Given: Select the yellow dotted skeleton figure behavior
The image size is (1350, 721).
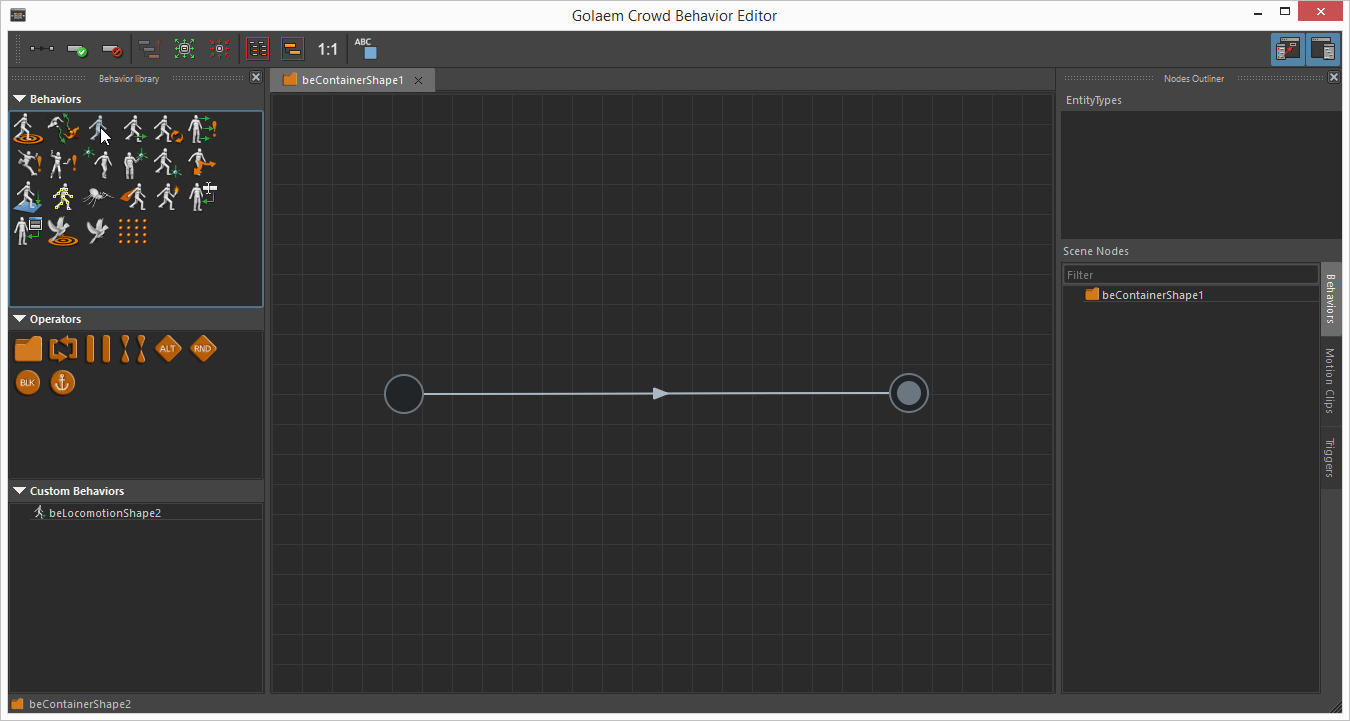Looking at the screenshot, I should (63, 197).
